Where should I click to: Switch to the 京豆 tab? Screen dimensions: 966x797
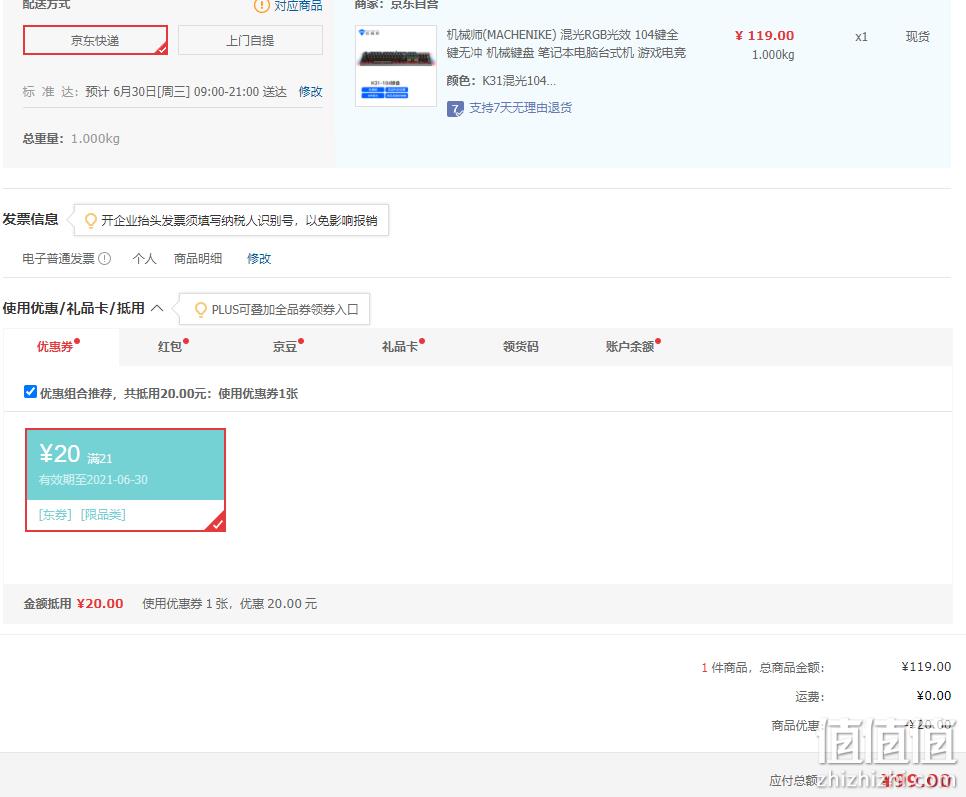(285, 347)
